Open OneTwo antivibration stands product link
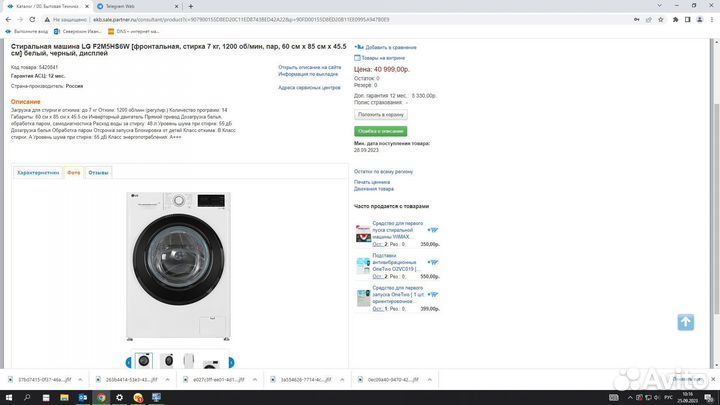Image resolution: width=720 pixels, height=405 pixels. coord(395,262)
